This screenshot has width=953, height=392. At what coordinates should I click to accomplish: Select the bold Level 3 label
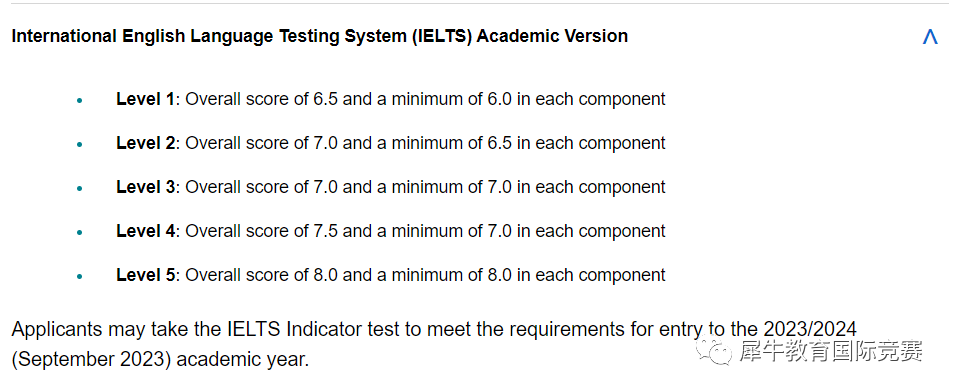(145, 187)
